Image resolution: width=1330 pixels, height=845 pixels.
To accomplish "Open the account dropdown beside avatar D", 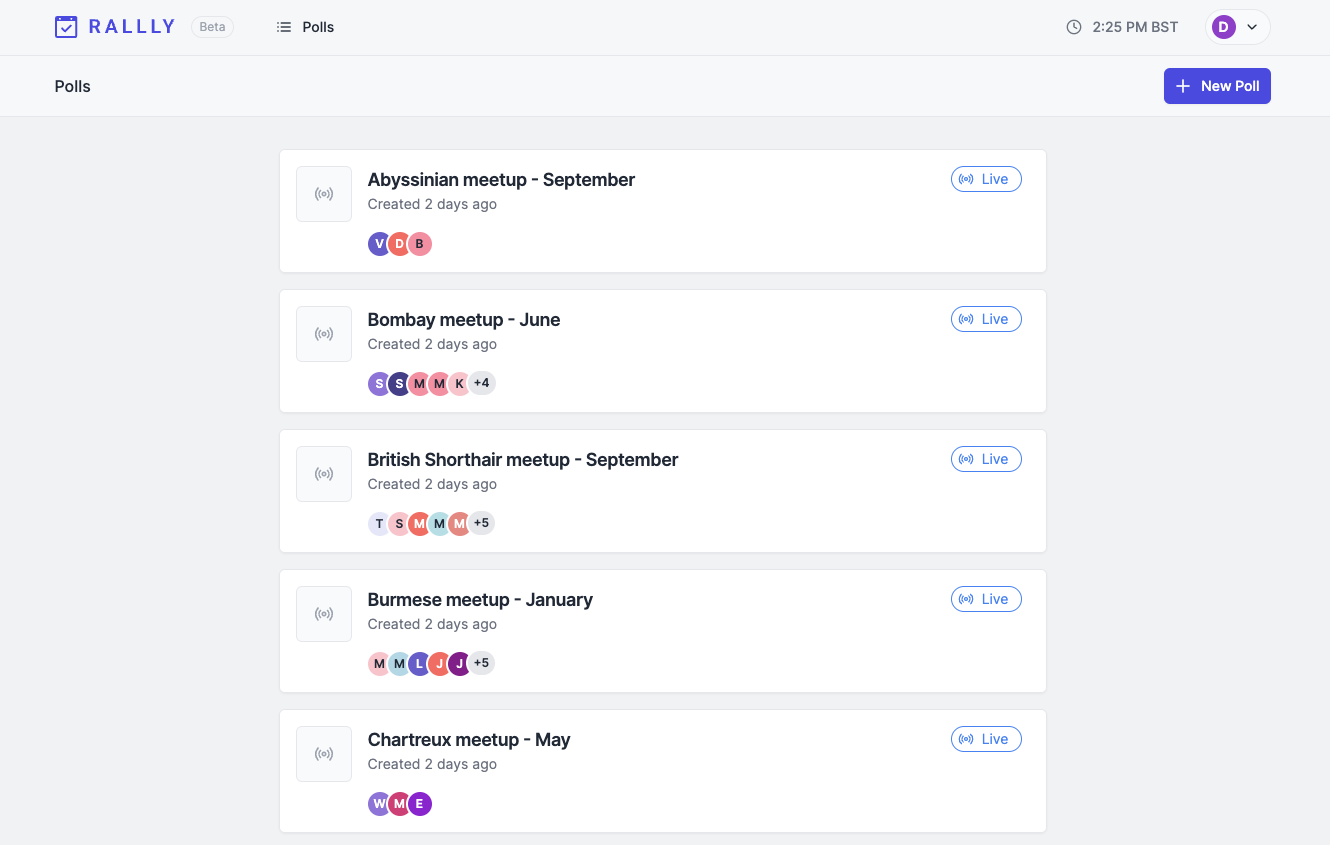I will [1251, 27].
